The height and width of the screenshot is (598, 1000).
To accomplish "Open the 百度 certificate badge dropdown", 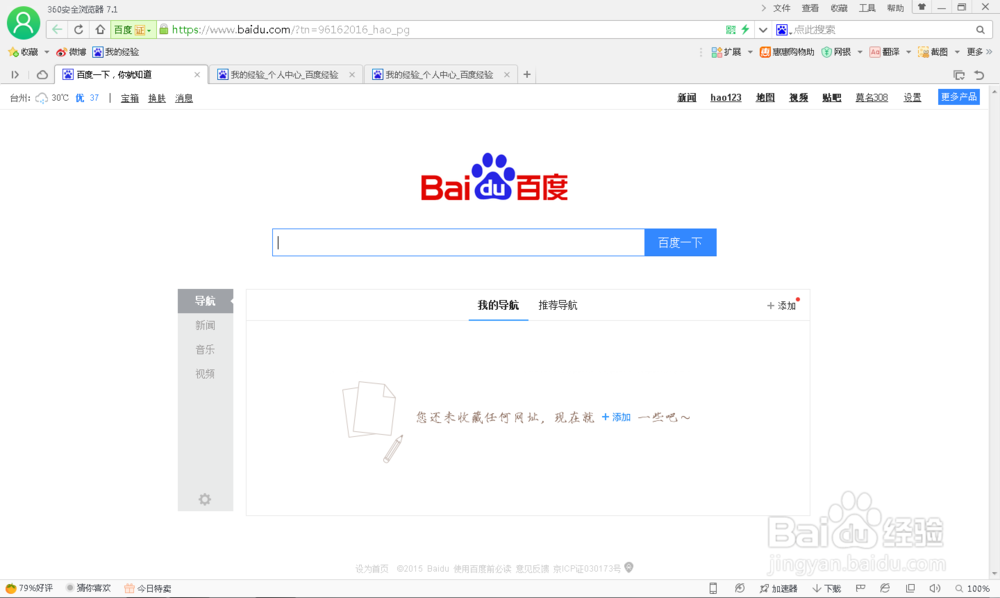I will point(133,30).
